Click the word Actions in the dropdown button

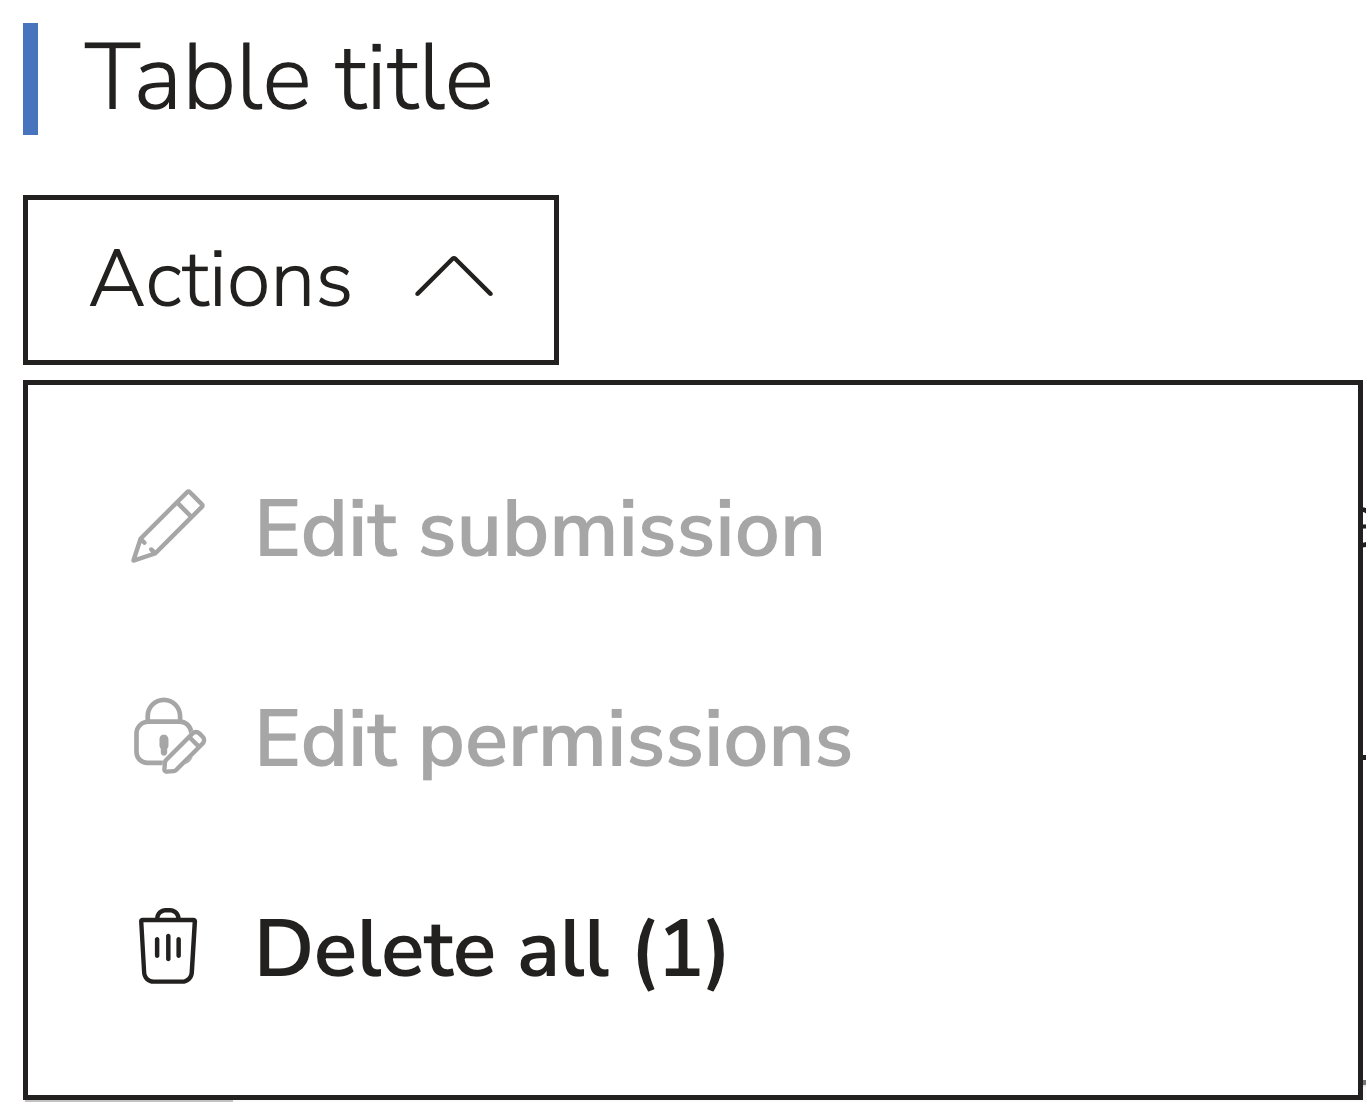[221, 280]
